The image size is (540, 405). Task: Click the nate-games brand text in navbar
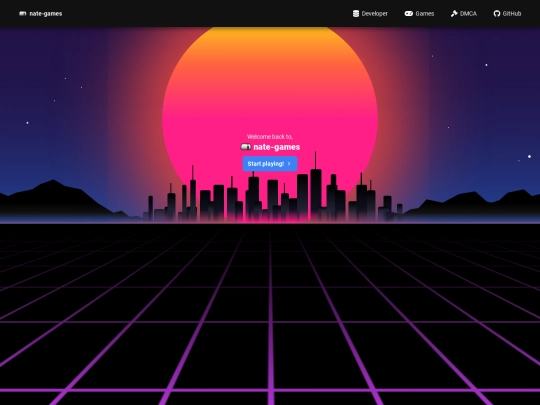click(x=46, y=13)
